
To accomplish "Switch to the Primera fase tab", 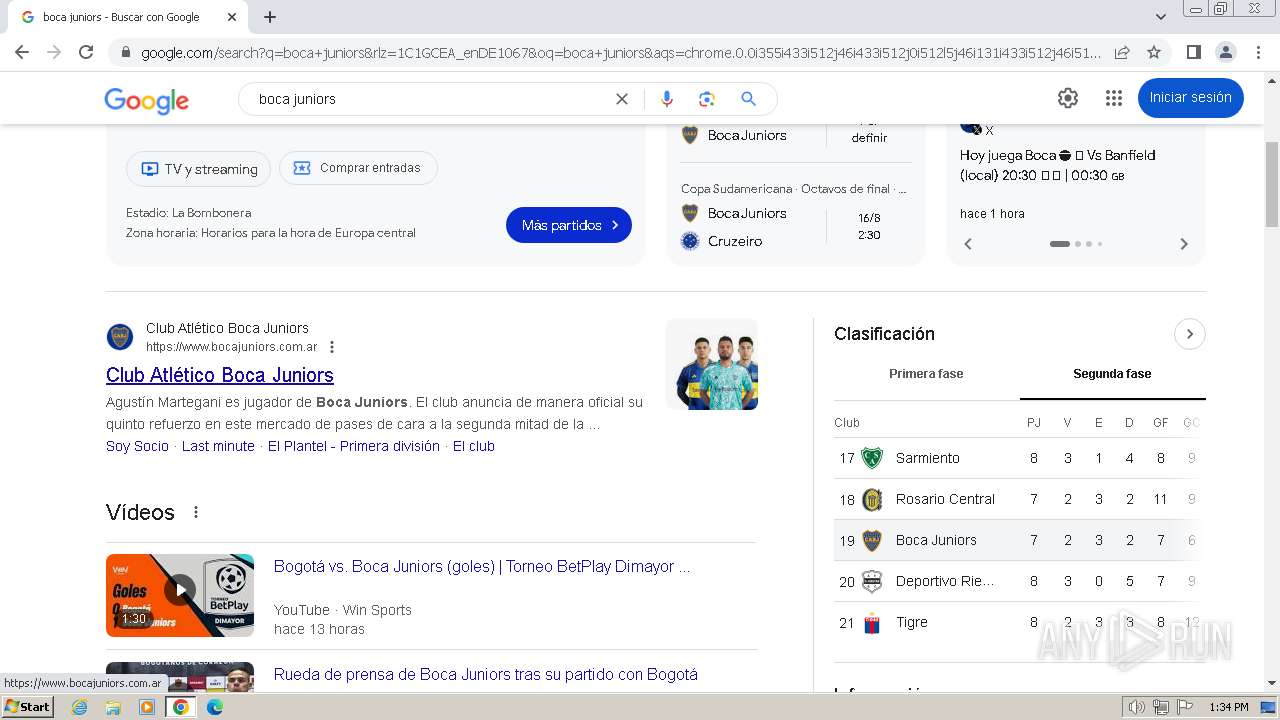I will click(x=926, y=374).
